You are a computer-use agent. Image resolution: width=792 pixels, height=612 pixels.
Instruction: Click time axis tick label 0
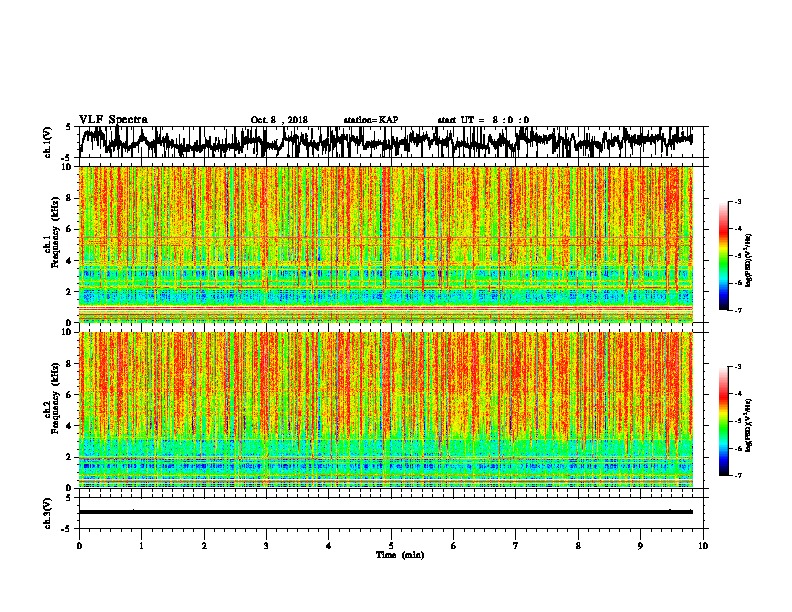79,546
